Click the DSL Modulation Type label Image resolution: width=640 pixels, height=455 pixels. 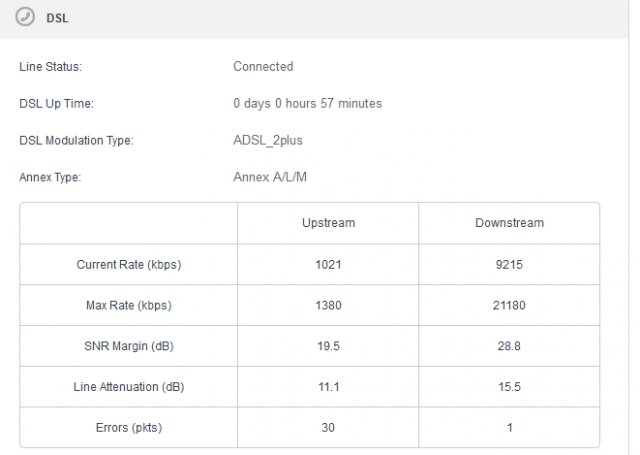point(76,141)
